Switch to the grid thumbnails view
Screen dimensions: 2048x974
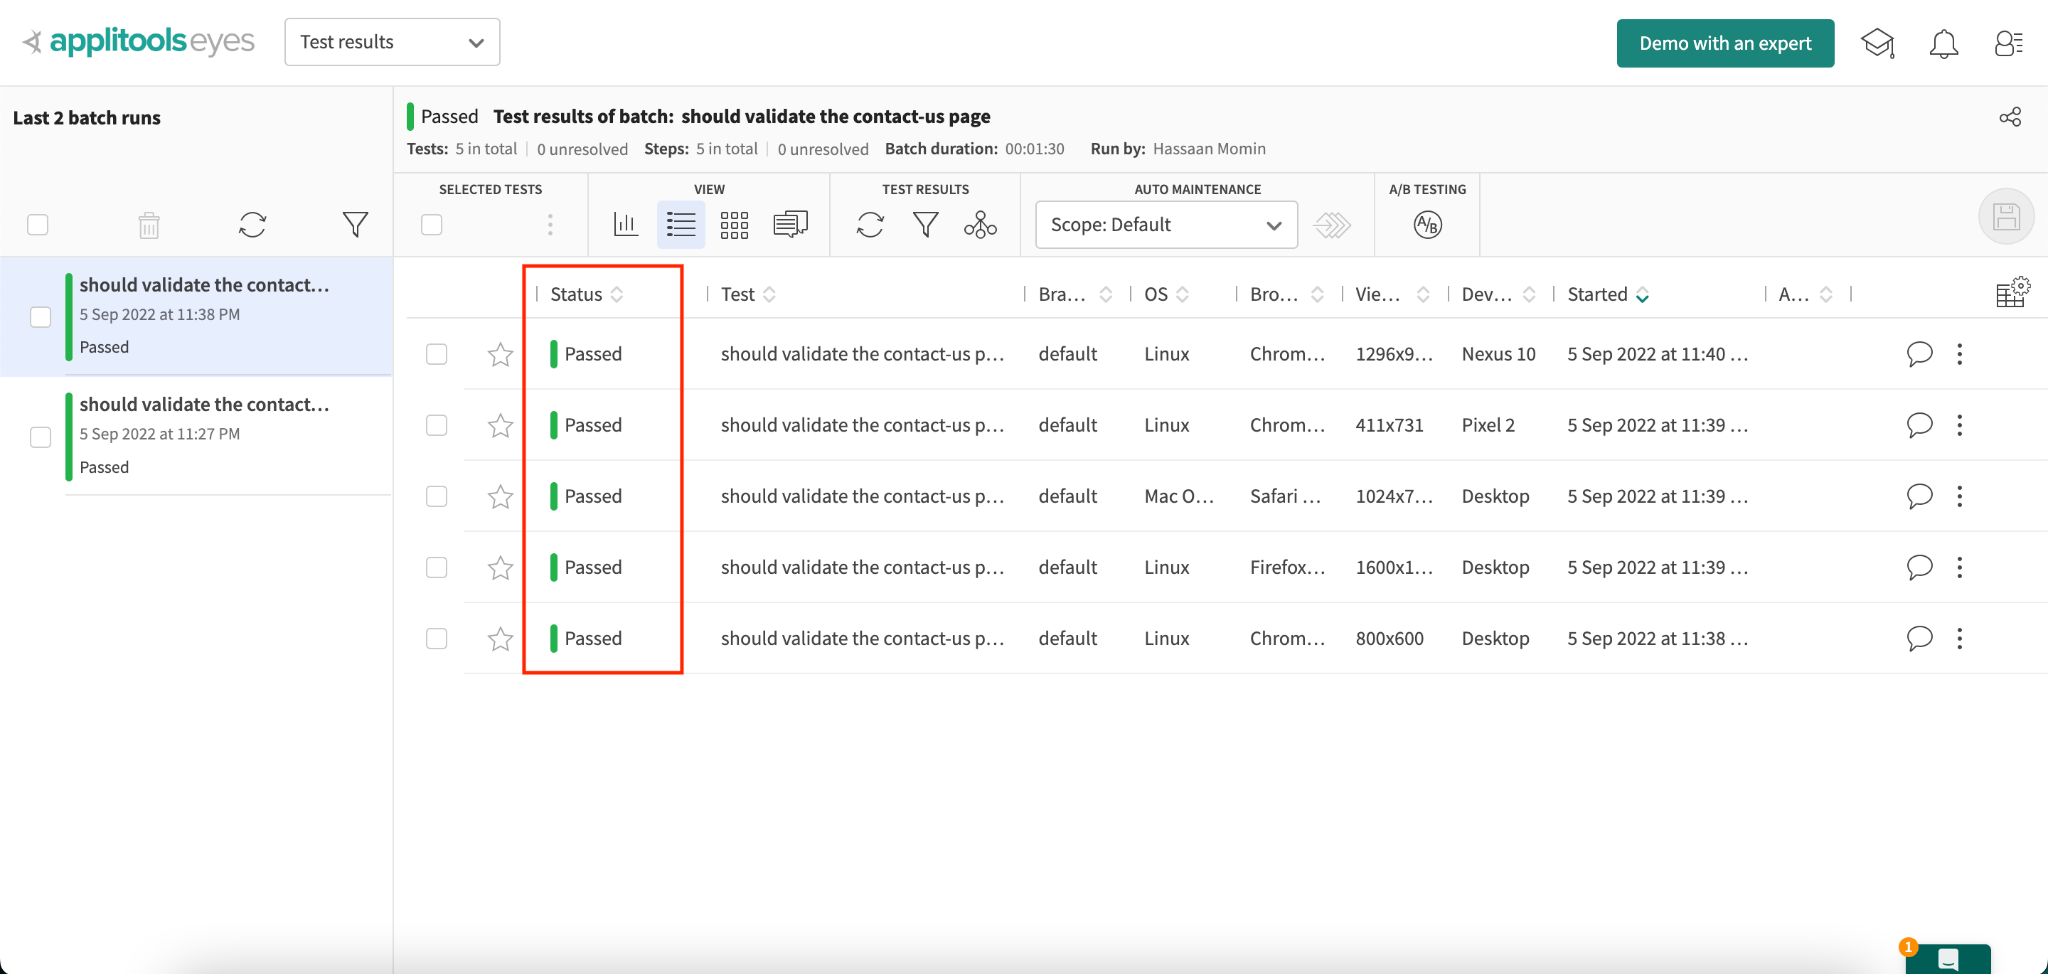point(735,225)
